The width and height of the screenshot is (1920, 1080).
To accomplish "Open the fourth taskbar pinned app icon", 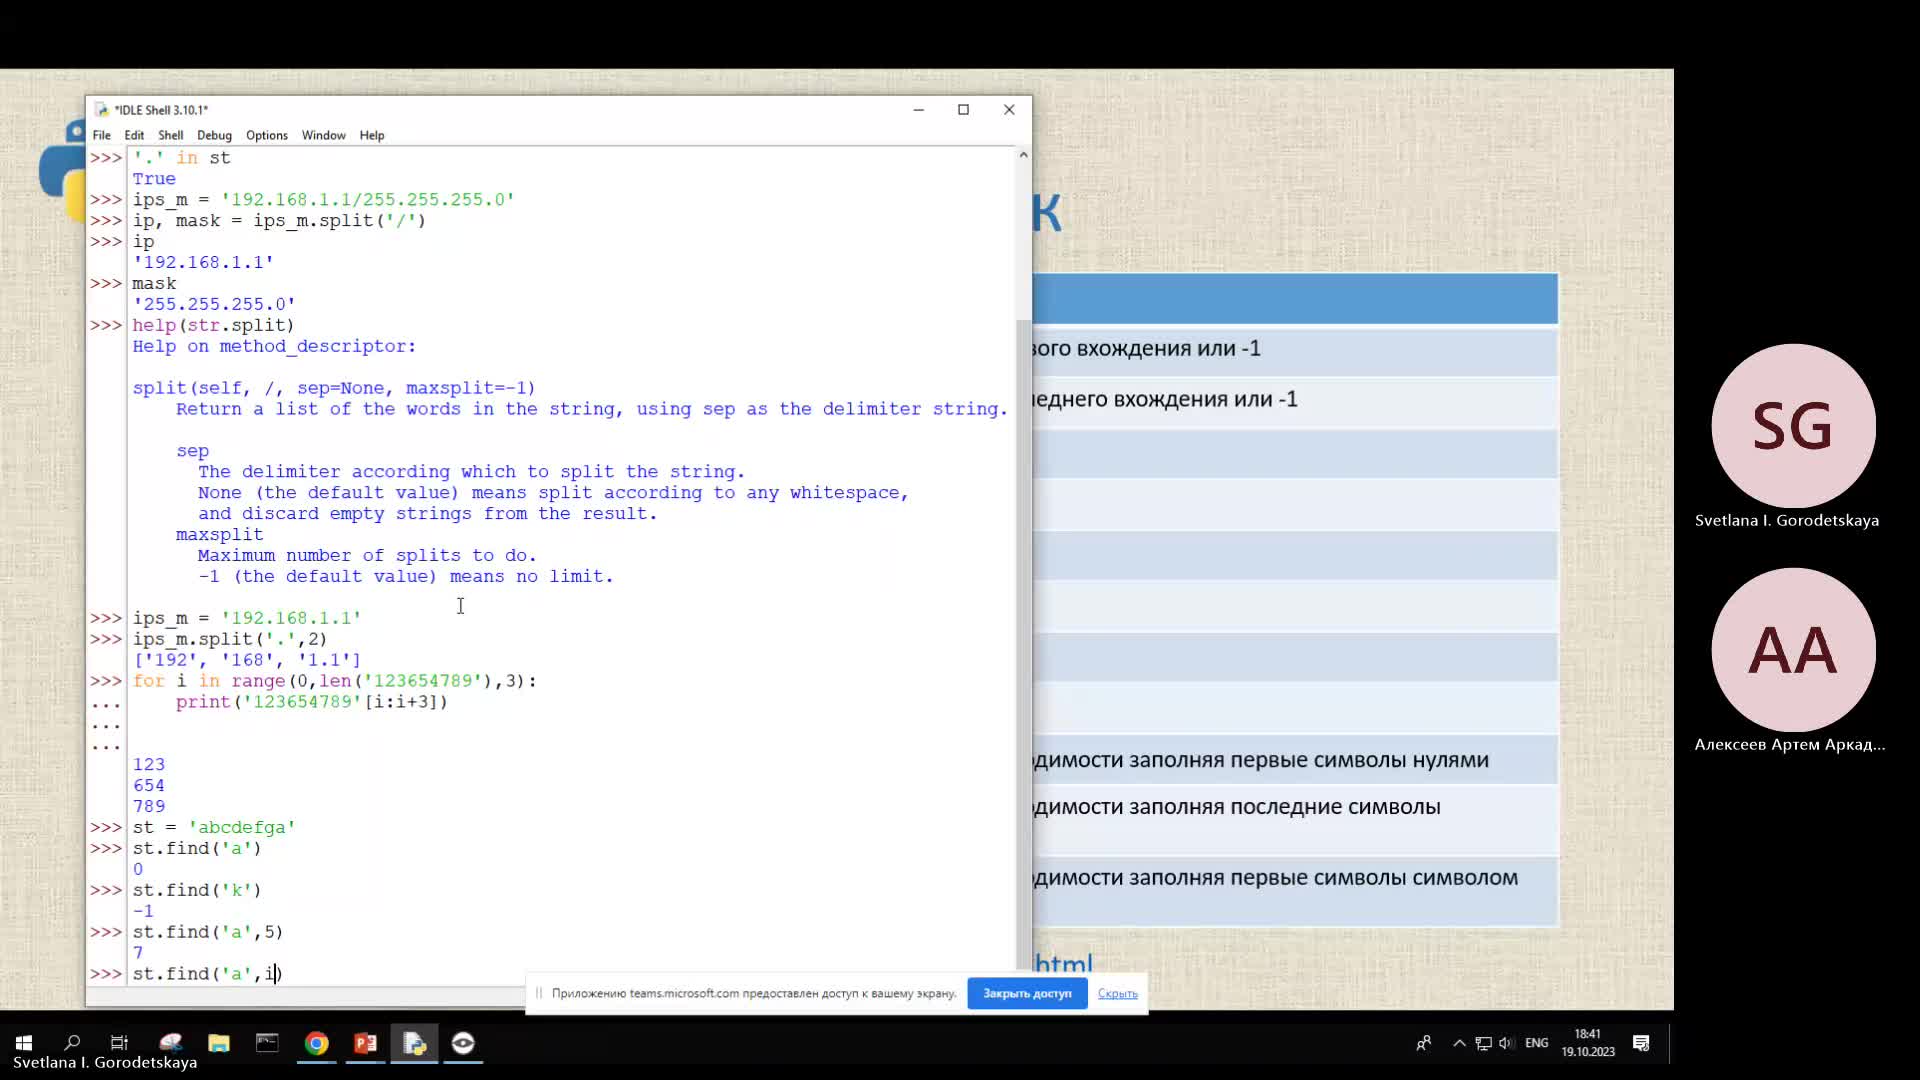I will (170, 1043).
